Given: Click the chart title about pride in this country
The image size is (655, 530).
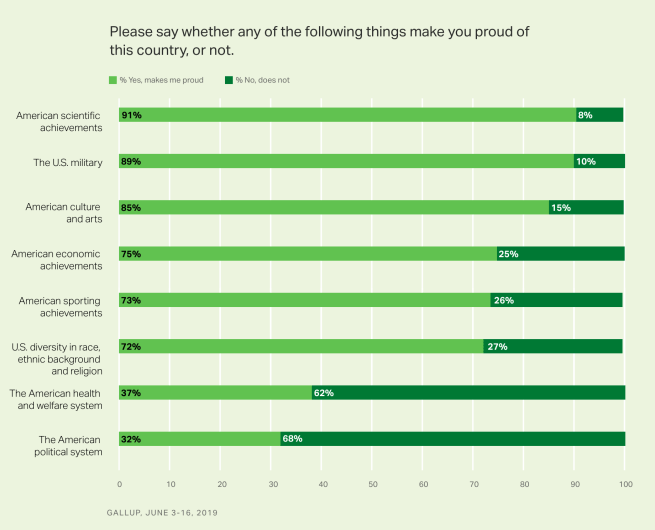Looking at the screenshot, I should [319, 40].
